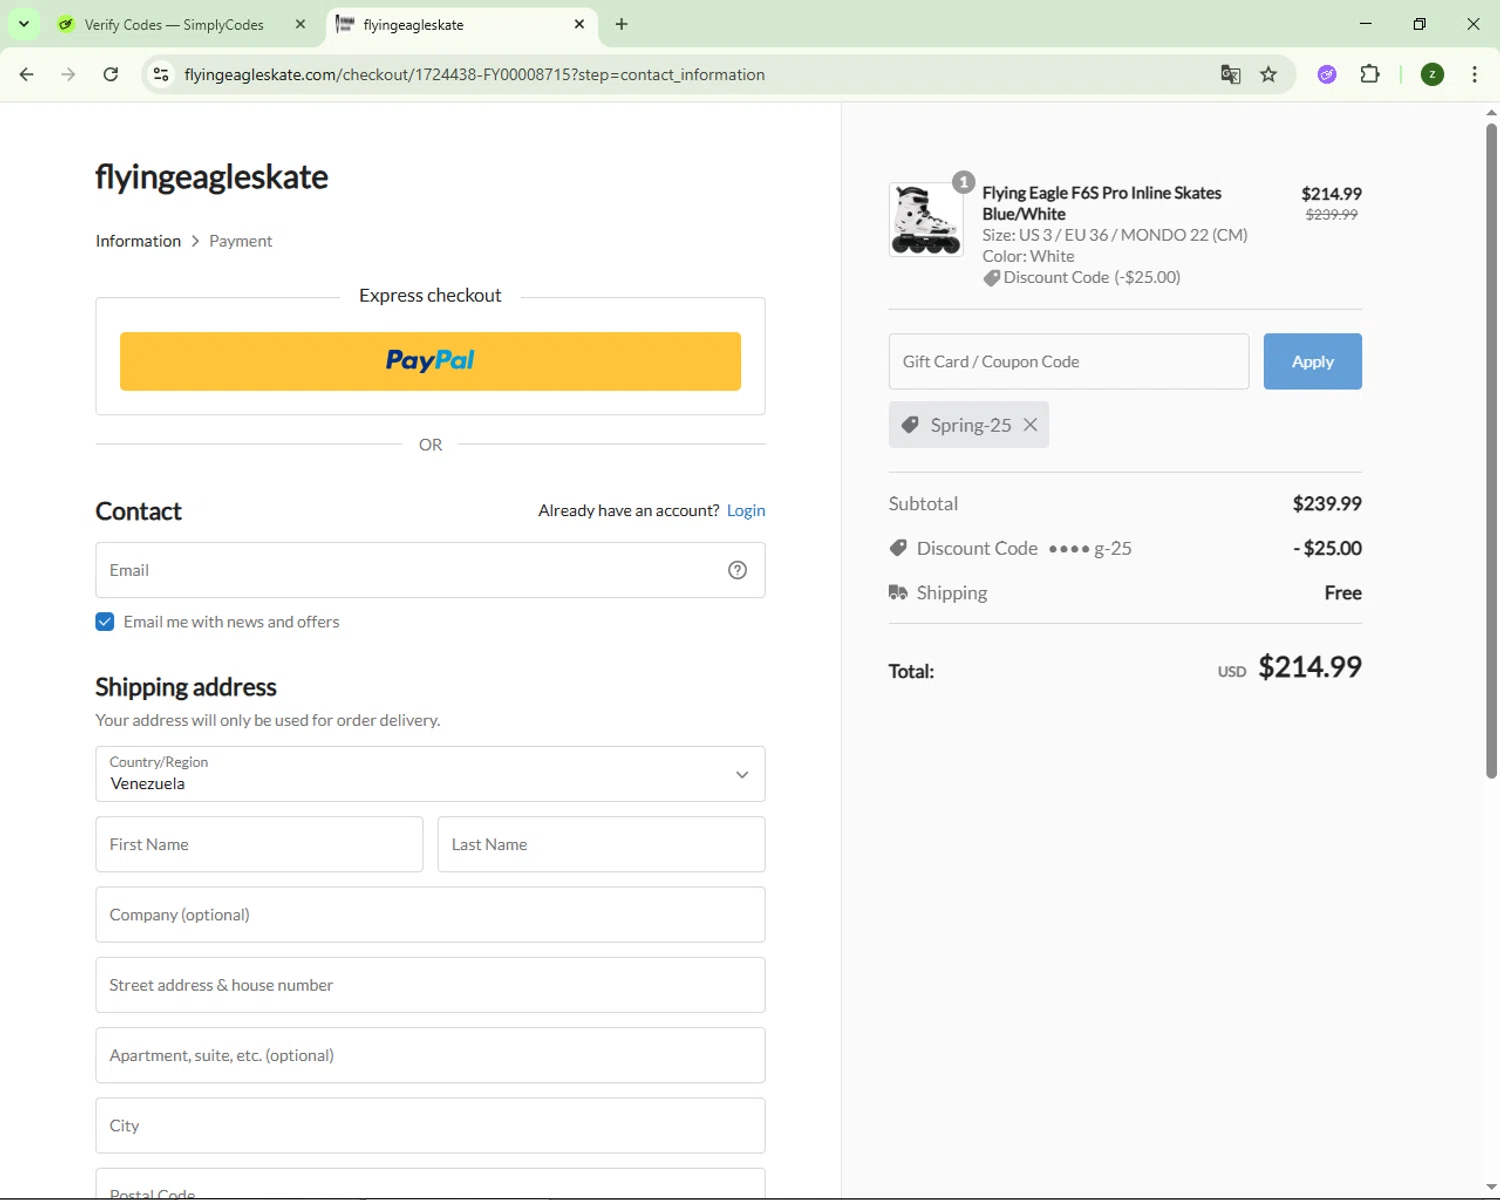Click the shipping truck icon
The image size is (1500, 1200).
(898, 593)
